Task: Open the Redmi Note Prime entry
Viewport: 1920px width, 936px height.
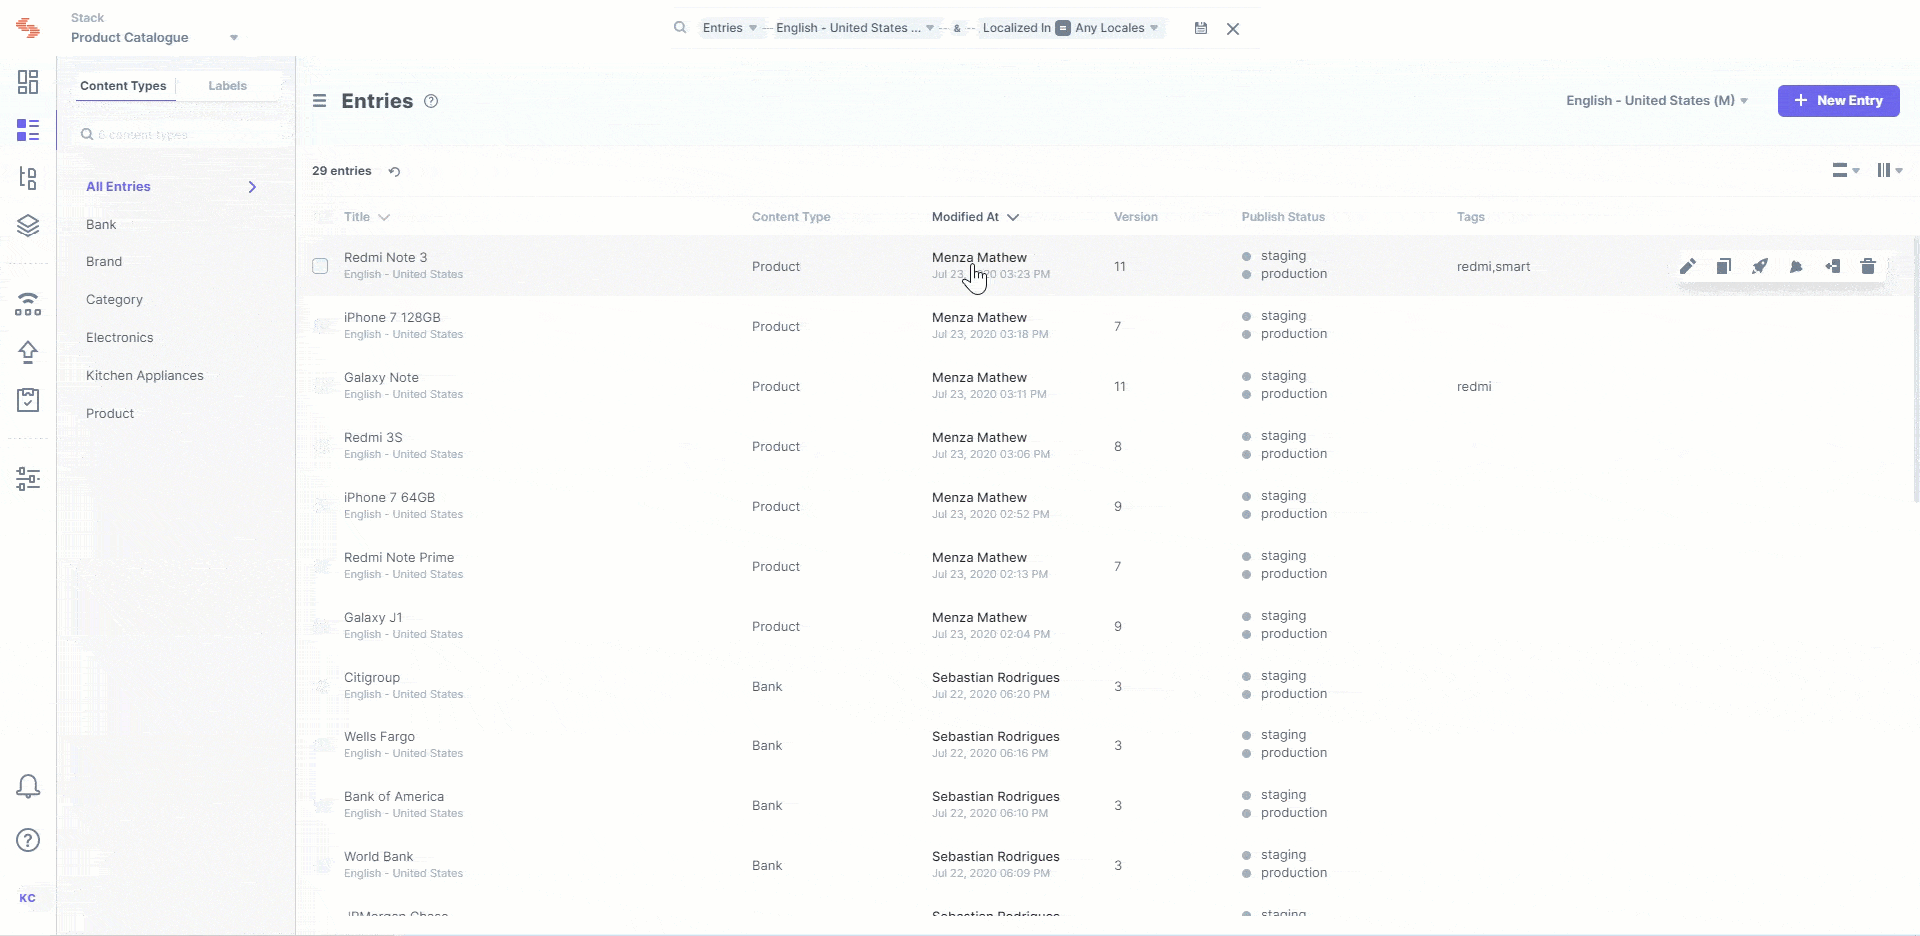Action: 399,558
